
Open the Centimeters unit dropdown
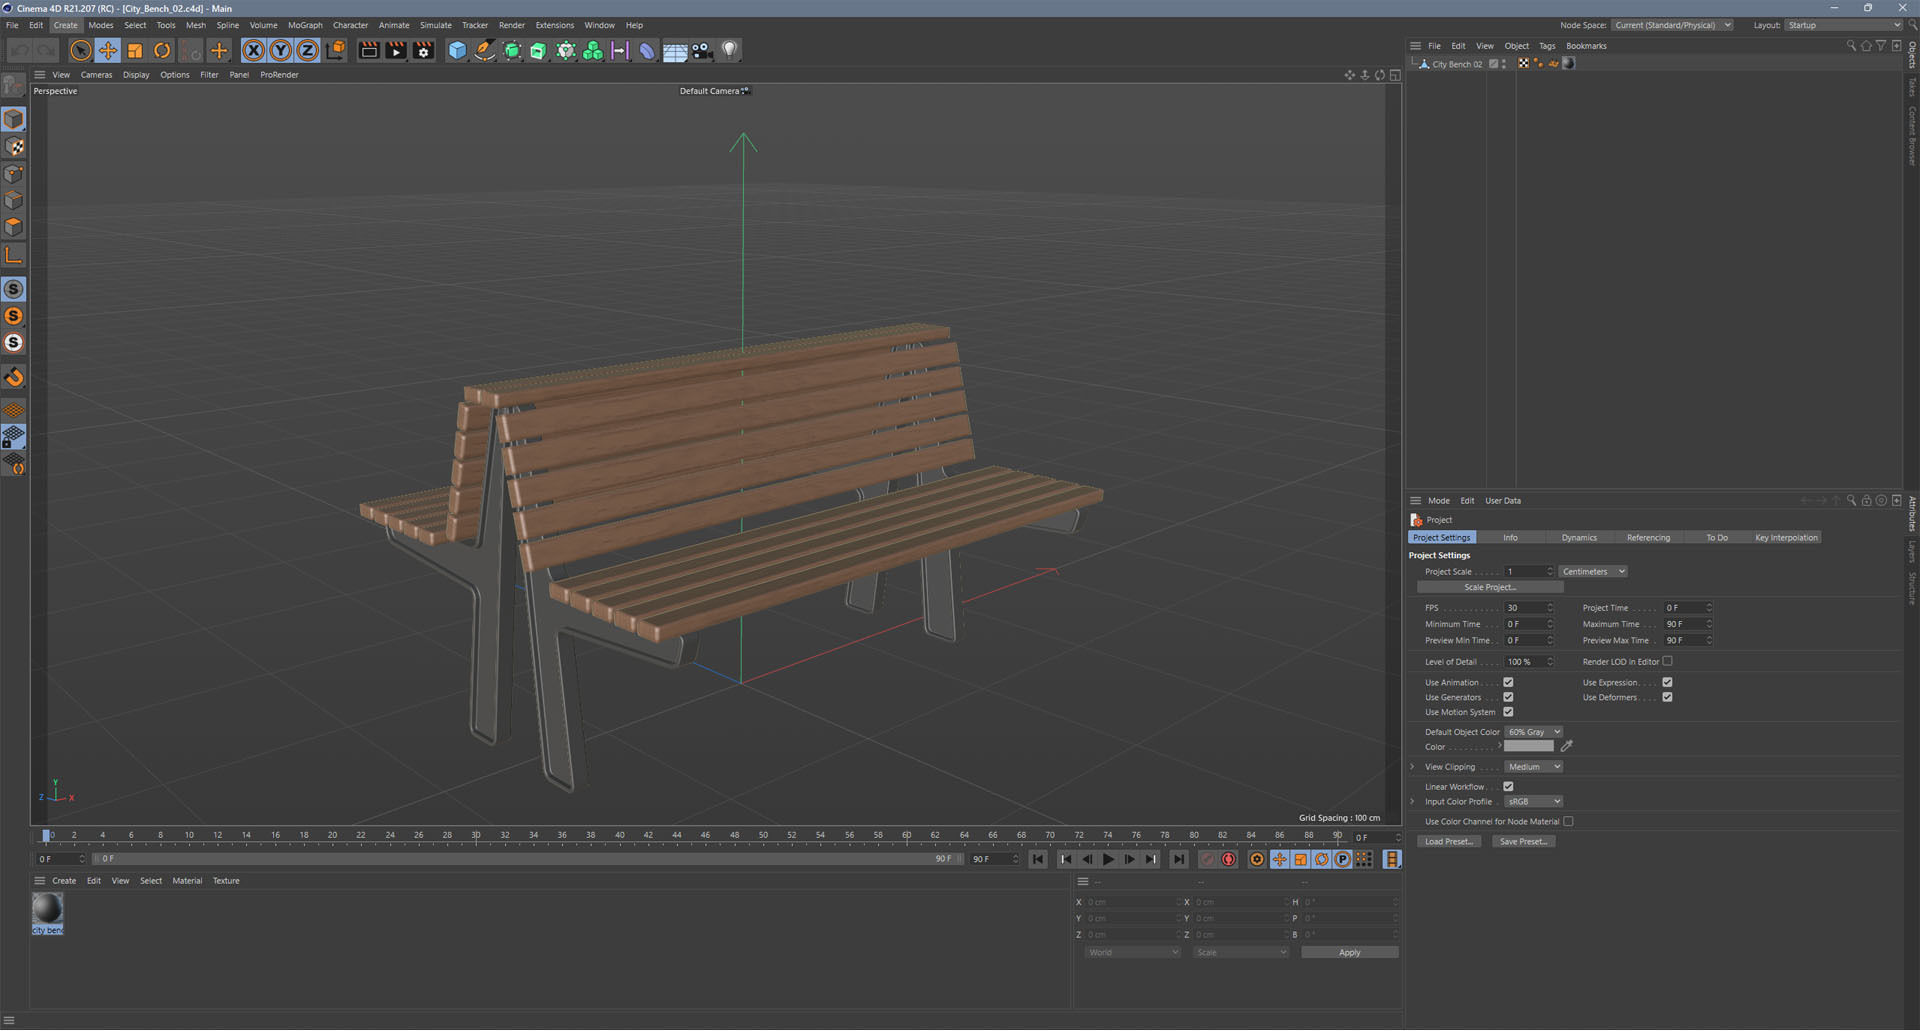[1593, 572]
